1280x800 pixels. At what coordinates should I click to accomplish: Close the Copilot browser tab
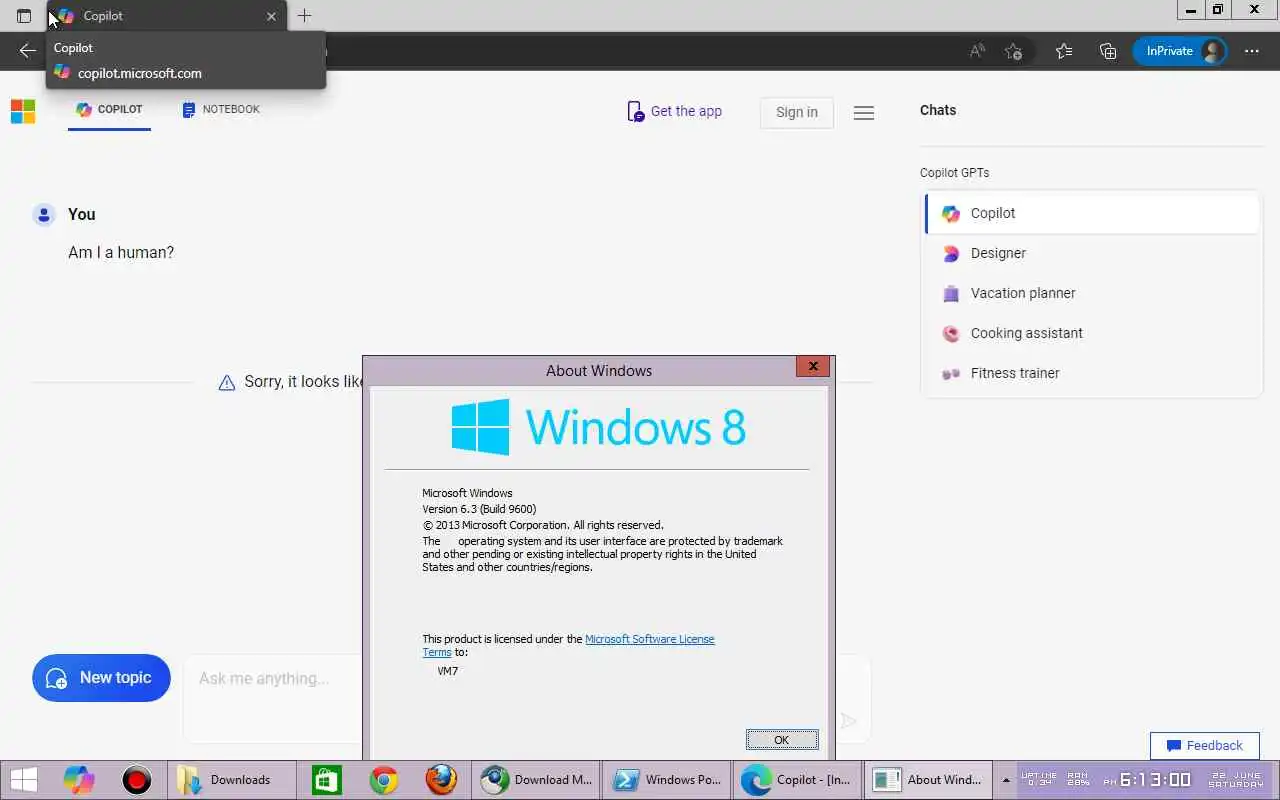tap(271, 16)
